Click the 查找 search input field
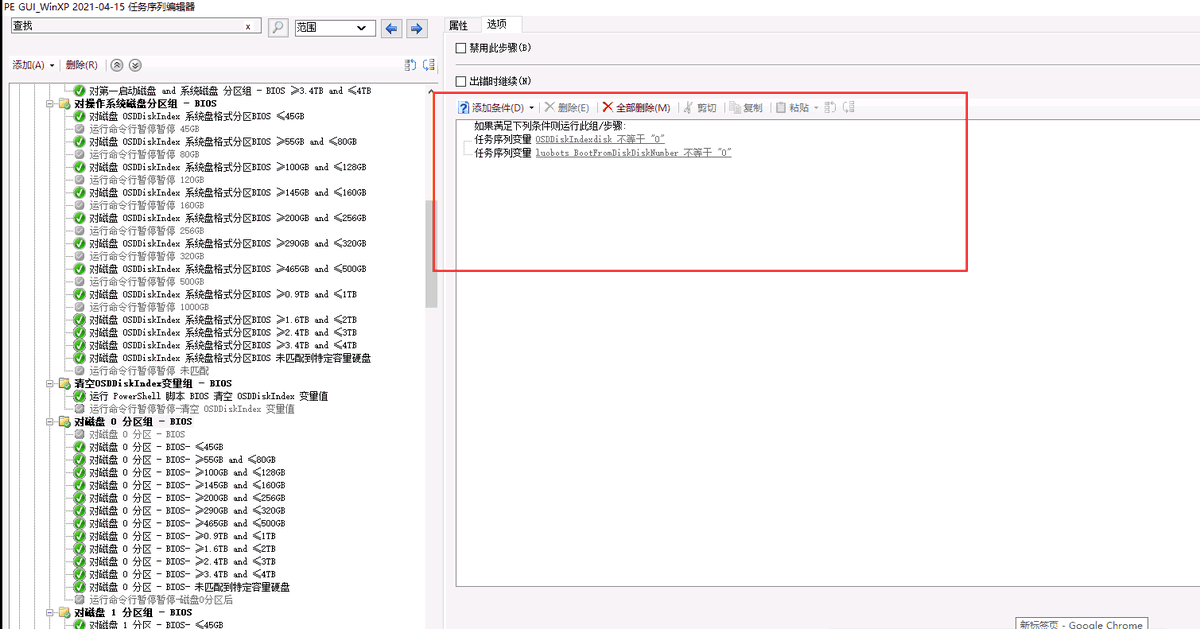Viewport: 1200px width, 629px height. pos(136,28)
